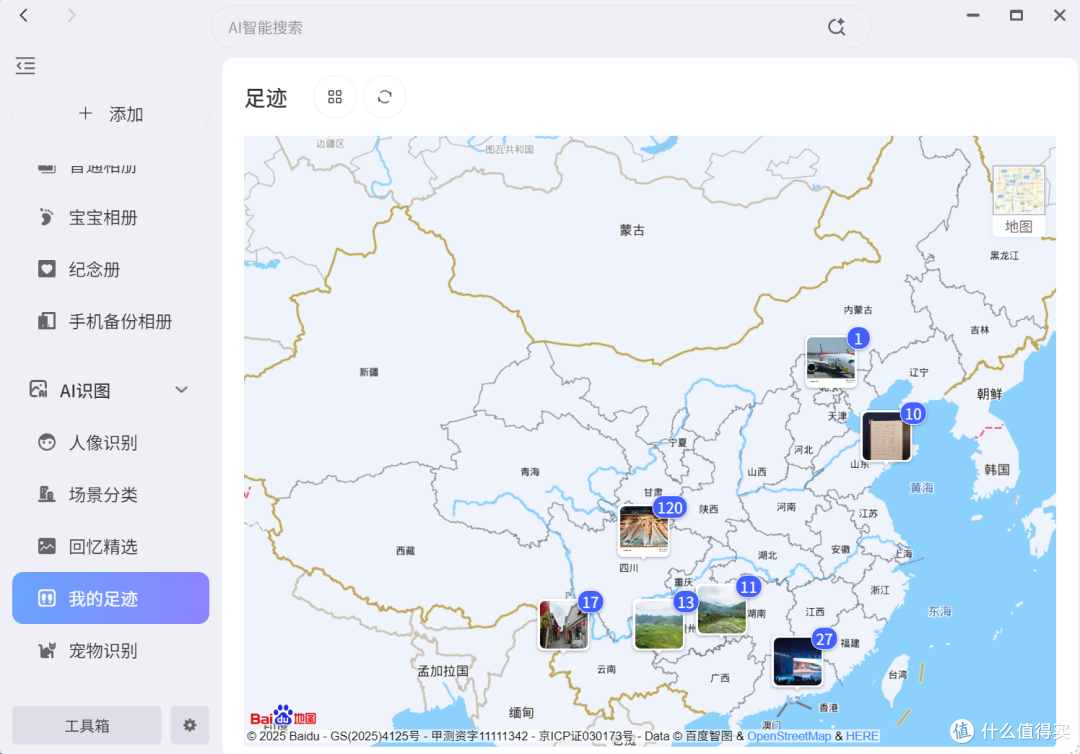1080x754 pixels.
Task: Click the 台湾 map label
Action: (x=897, y=675)
